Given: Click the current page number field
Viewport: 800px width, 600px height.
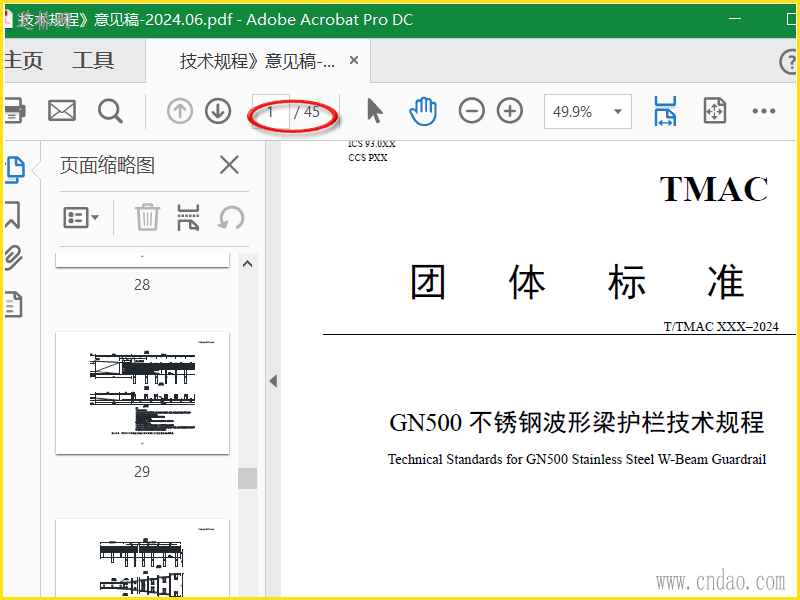Looking at the screenshot, I should [270, 112].
